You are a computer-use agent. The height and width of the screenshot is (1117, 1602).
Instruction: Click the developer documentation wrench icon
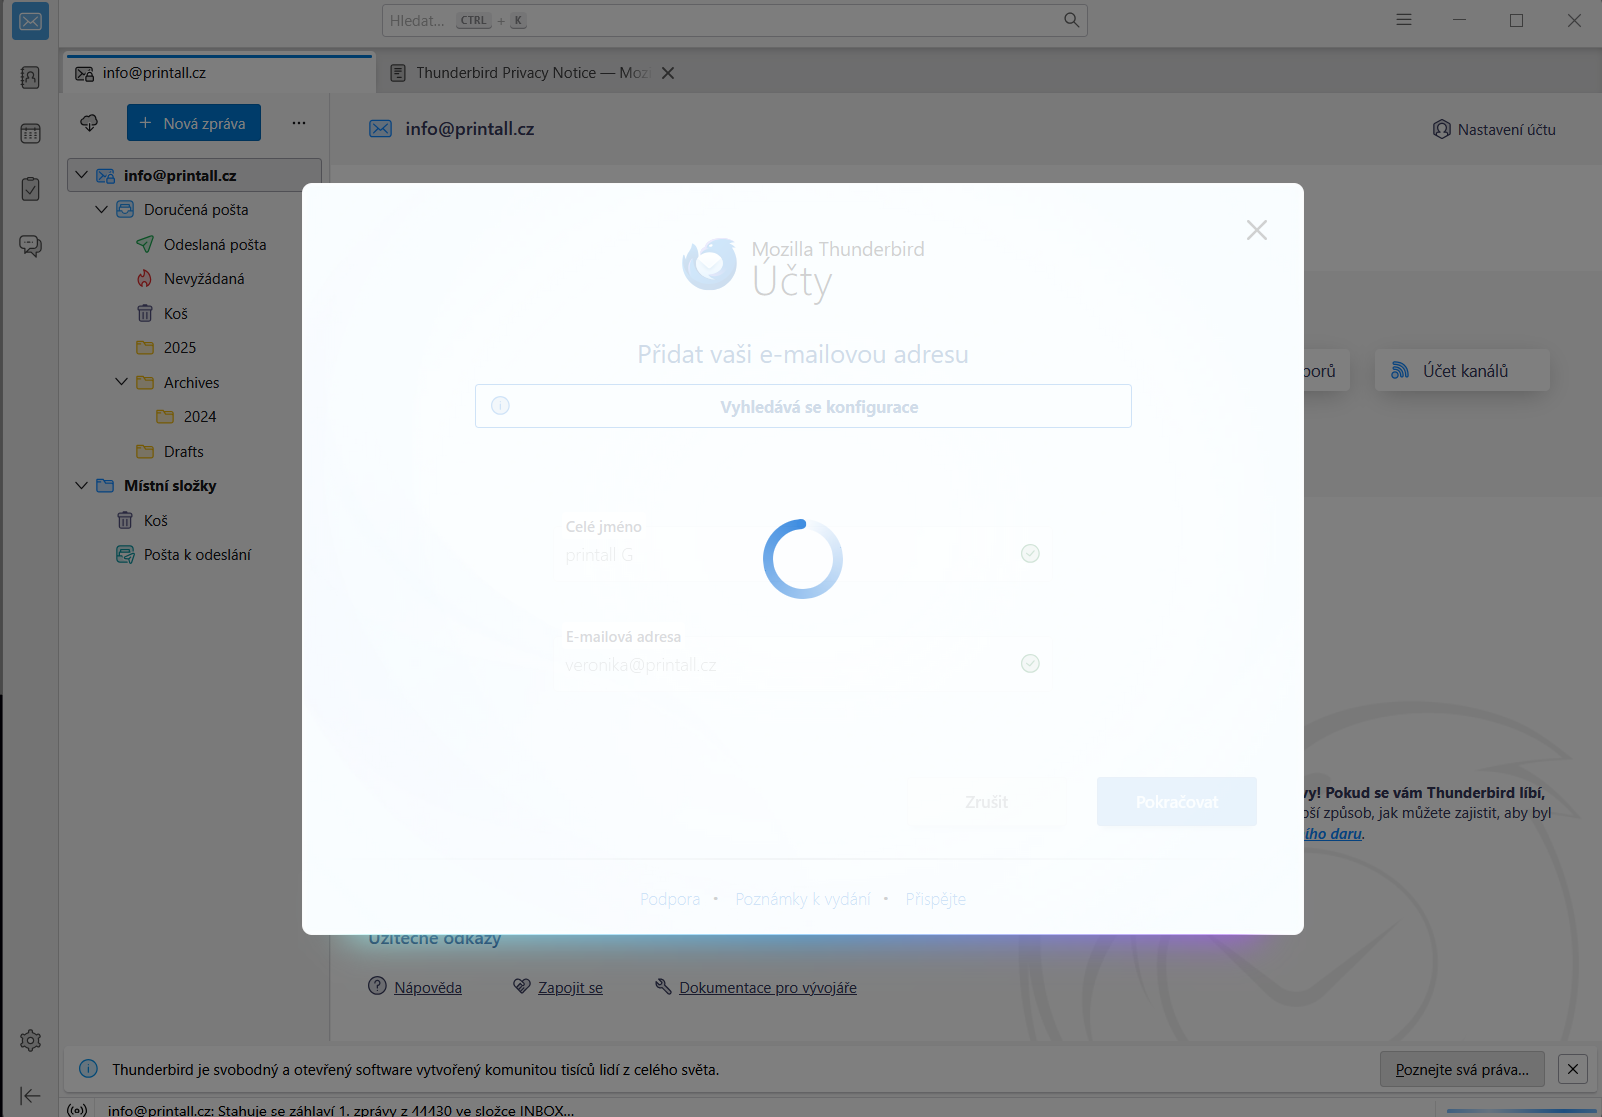(x=663, y=986)
